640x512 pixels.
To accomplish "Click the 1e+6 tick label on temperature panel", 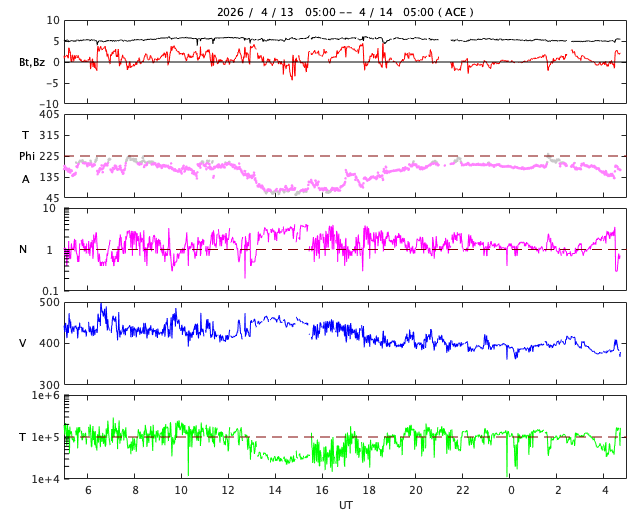I will pyautogui.click(x=45, y=396).
